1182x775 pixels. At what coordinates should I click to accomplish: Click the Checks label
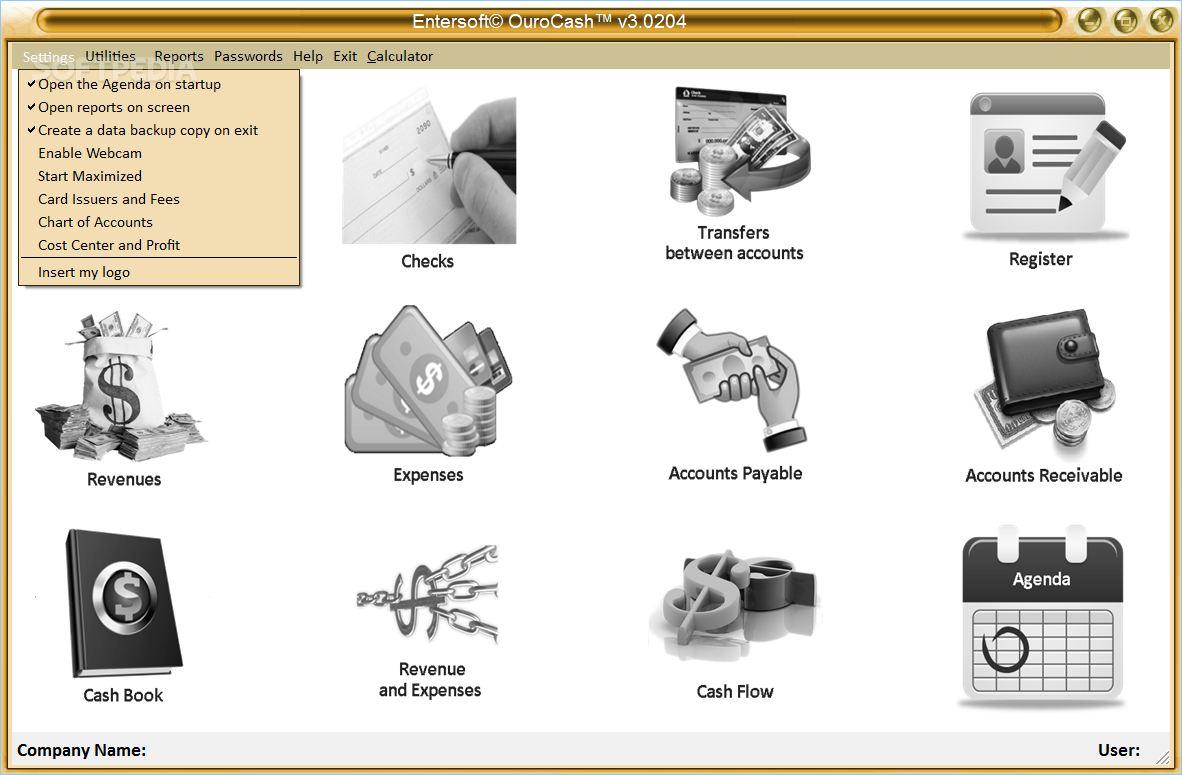click(x=427, y=262)
